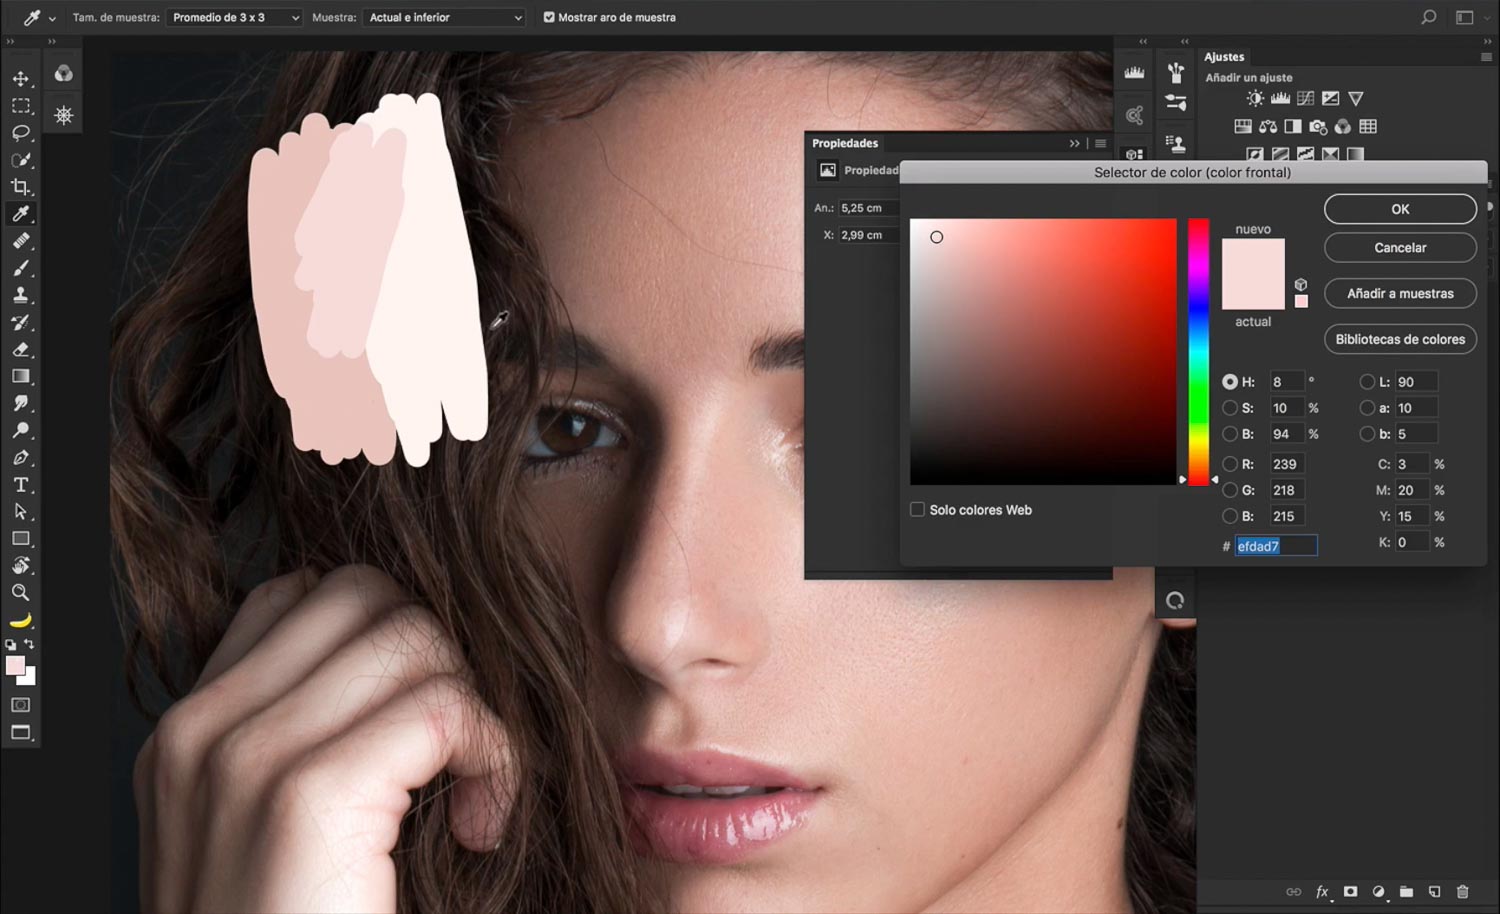
Task: Add Black & White adjustment icon
Action: [x=1293, y=126]
